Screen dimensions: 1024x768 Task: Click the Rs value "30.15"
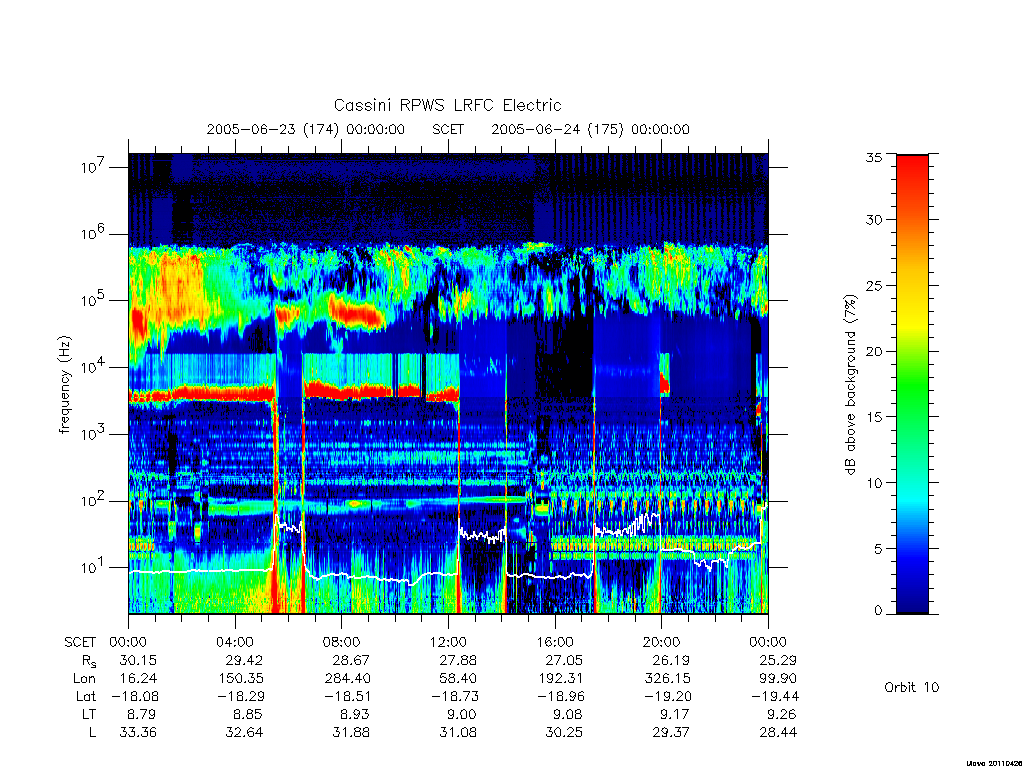[138, 660]
